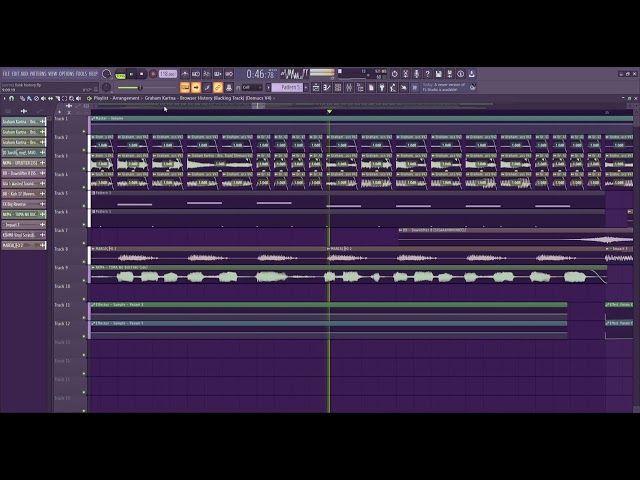The image size is (640, 480).
Task: Select FX Big Reverse clip in picker
Action: tap(24, 204)
